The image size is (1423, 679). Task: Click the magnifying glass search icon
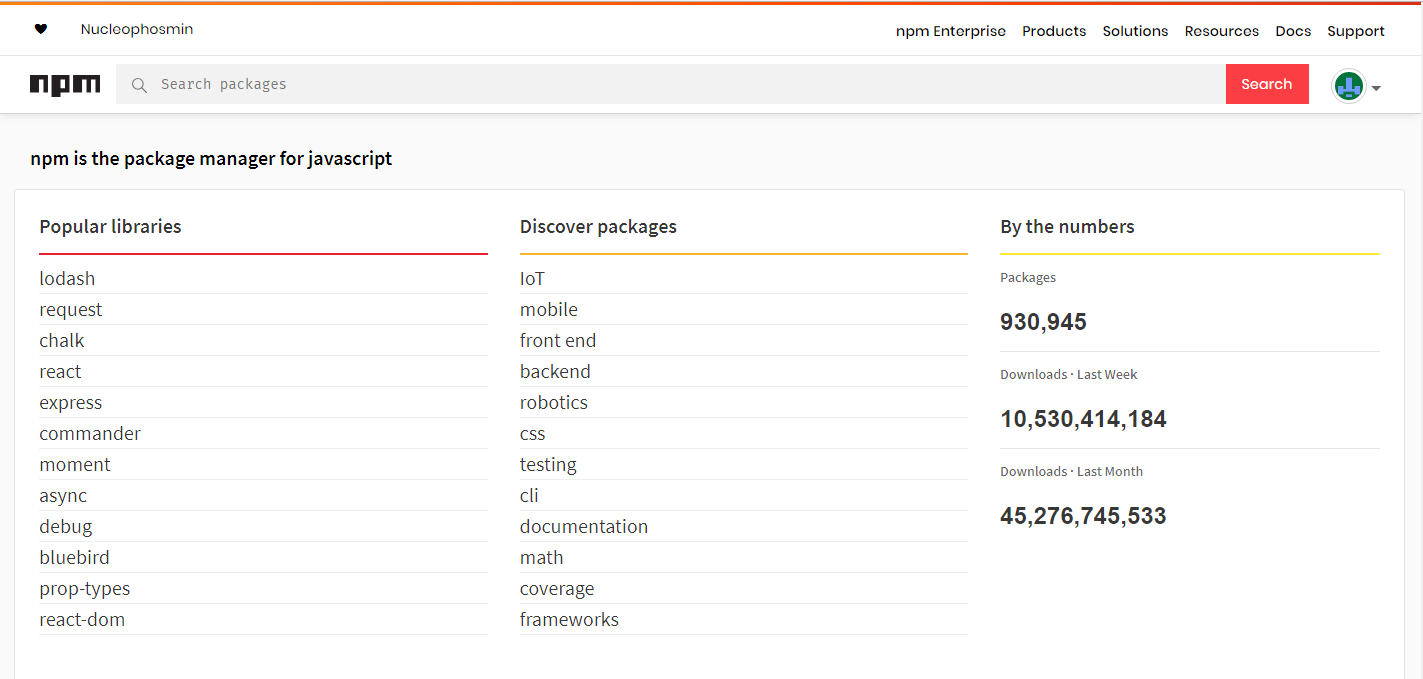click(x=140, y=85)
